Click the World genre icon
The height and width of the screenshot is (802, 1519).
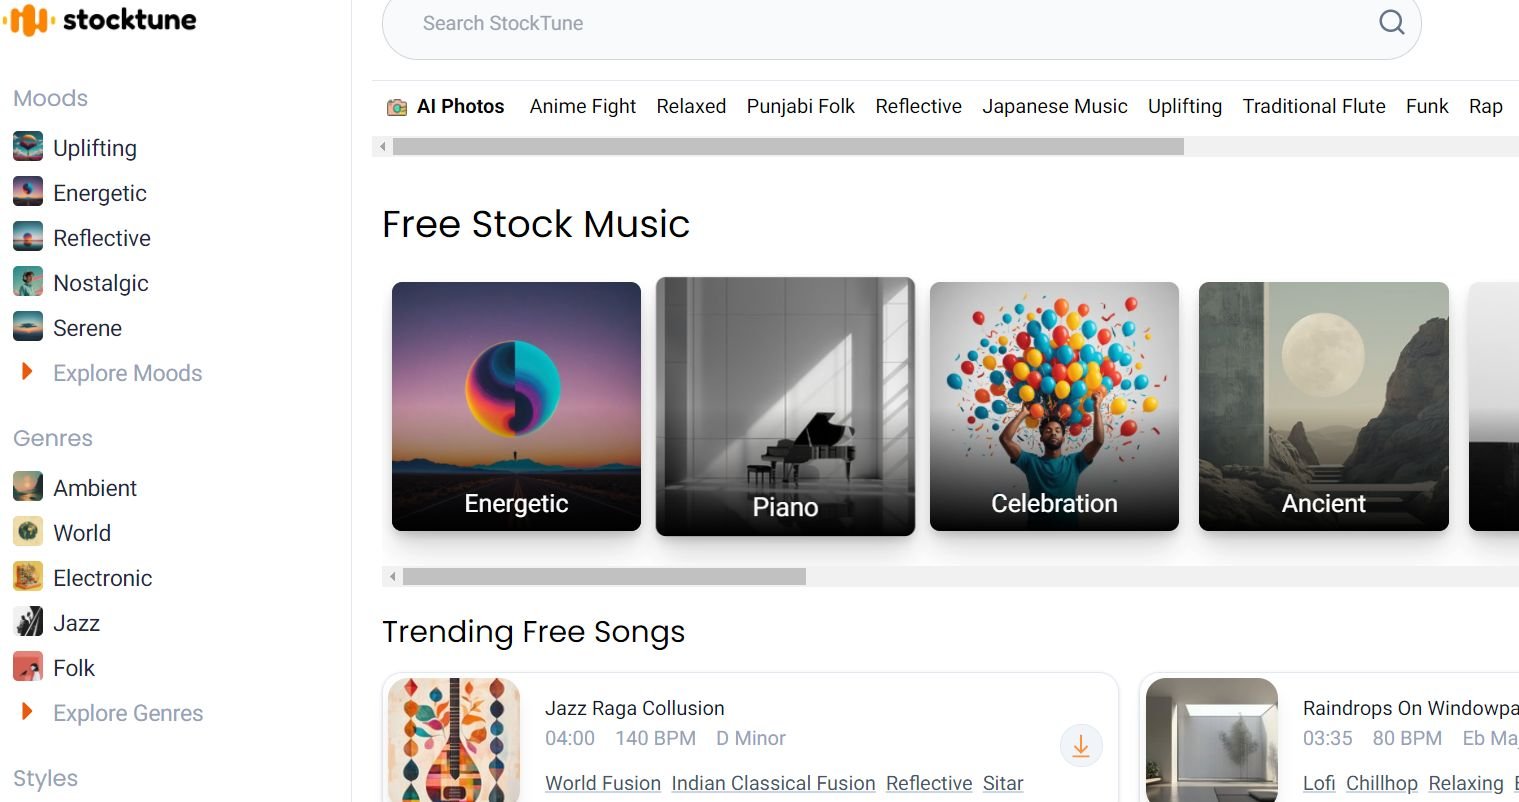pos(28,532)
